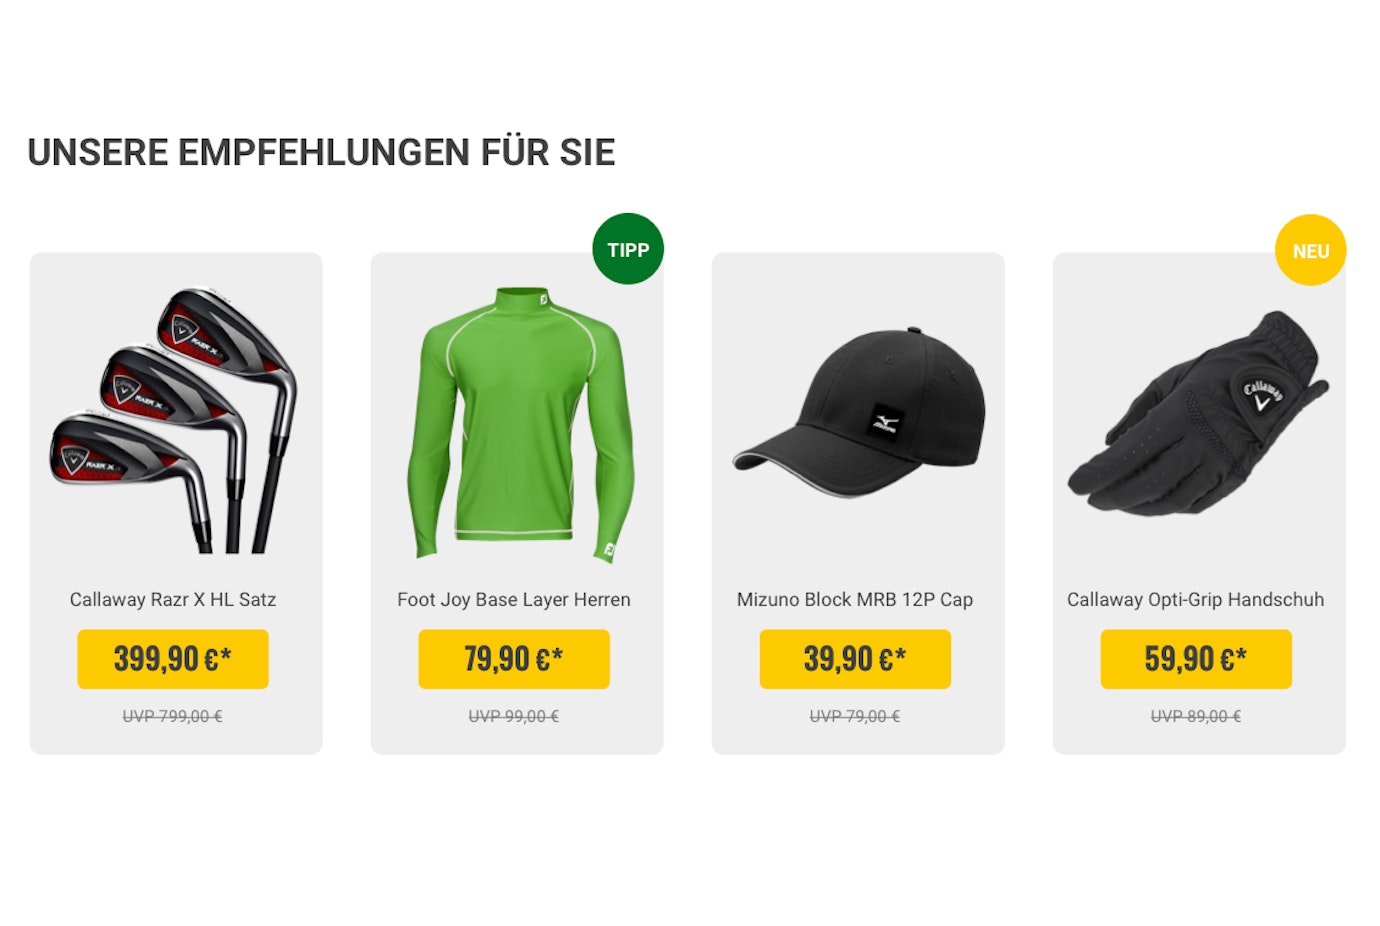Open the green Foot Joy shirt image

click(x=520, y=425)
